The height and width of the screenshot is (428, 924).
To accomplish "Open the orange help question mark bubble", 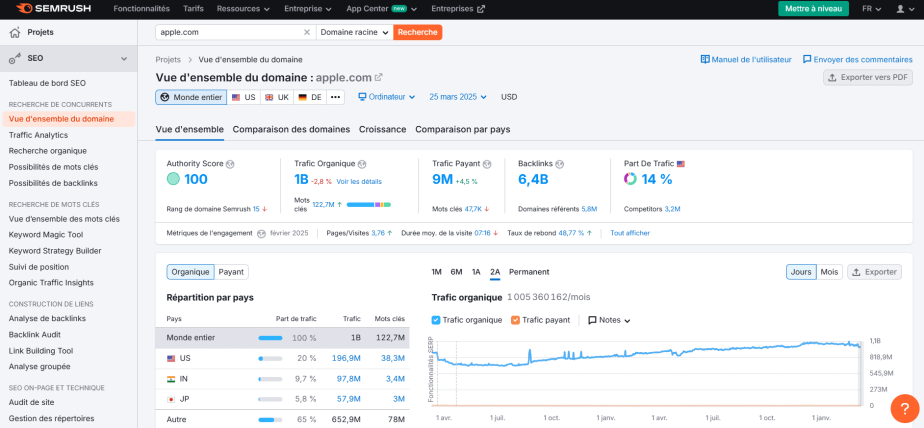I will pos(905,407).
